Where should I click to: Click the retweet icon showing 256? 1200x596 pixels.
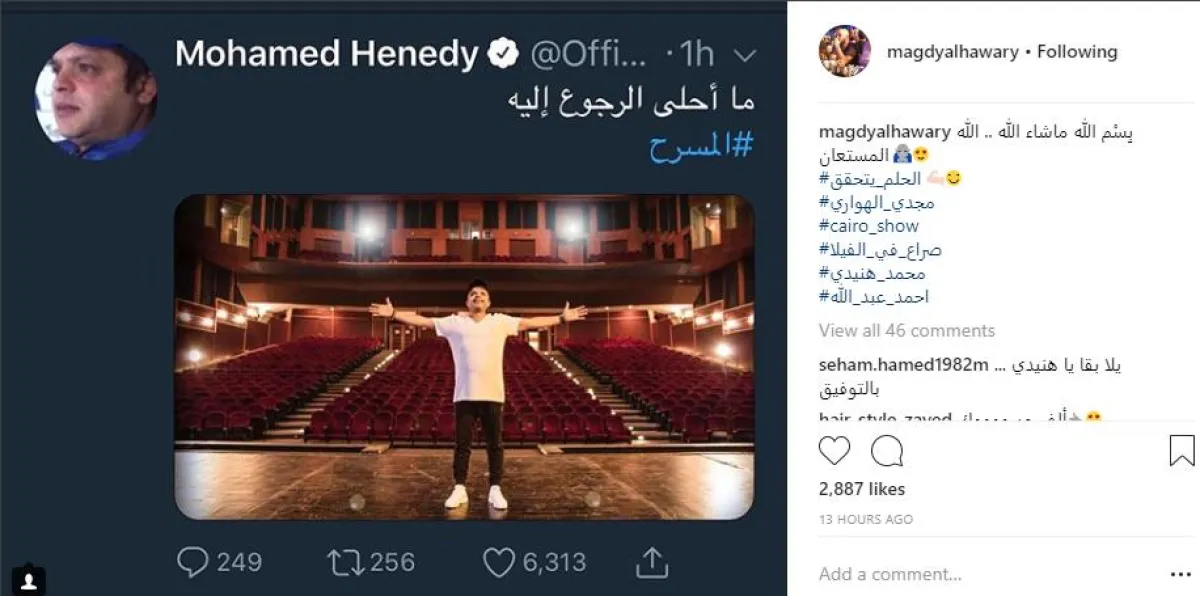click(x=343, y=563)
